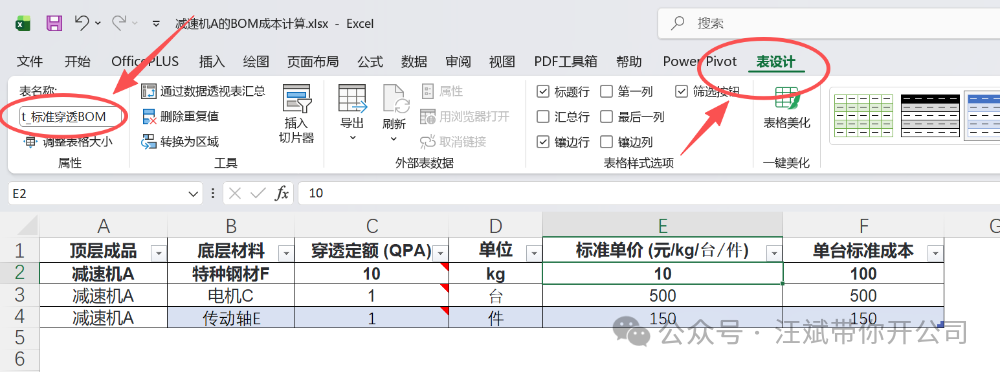The height and width of the screenshot is (372, 1000).
Task: Enable the 第一列 checkbox
Action: pos(607,92)
